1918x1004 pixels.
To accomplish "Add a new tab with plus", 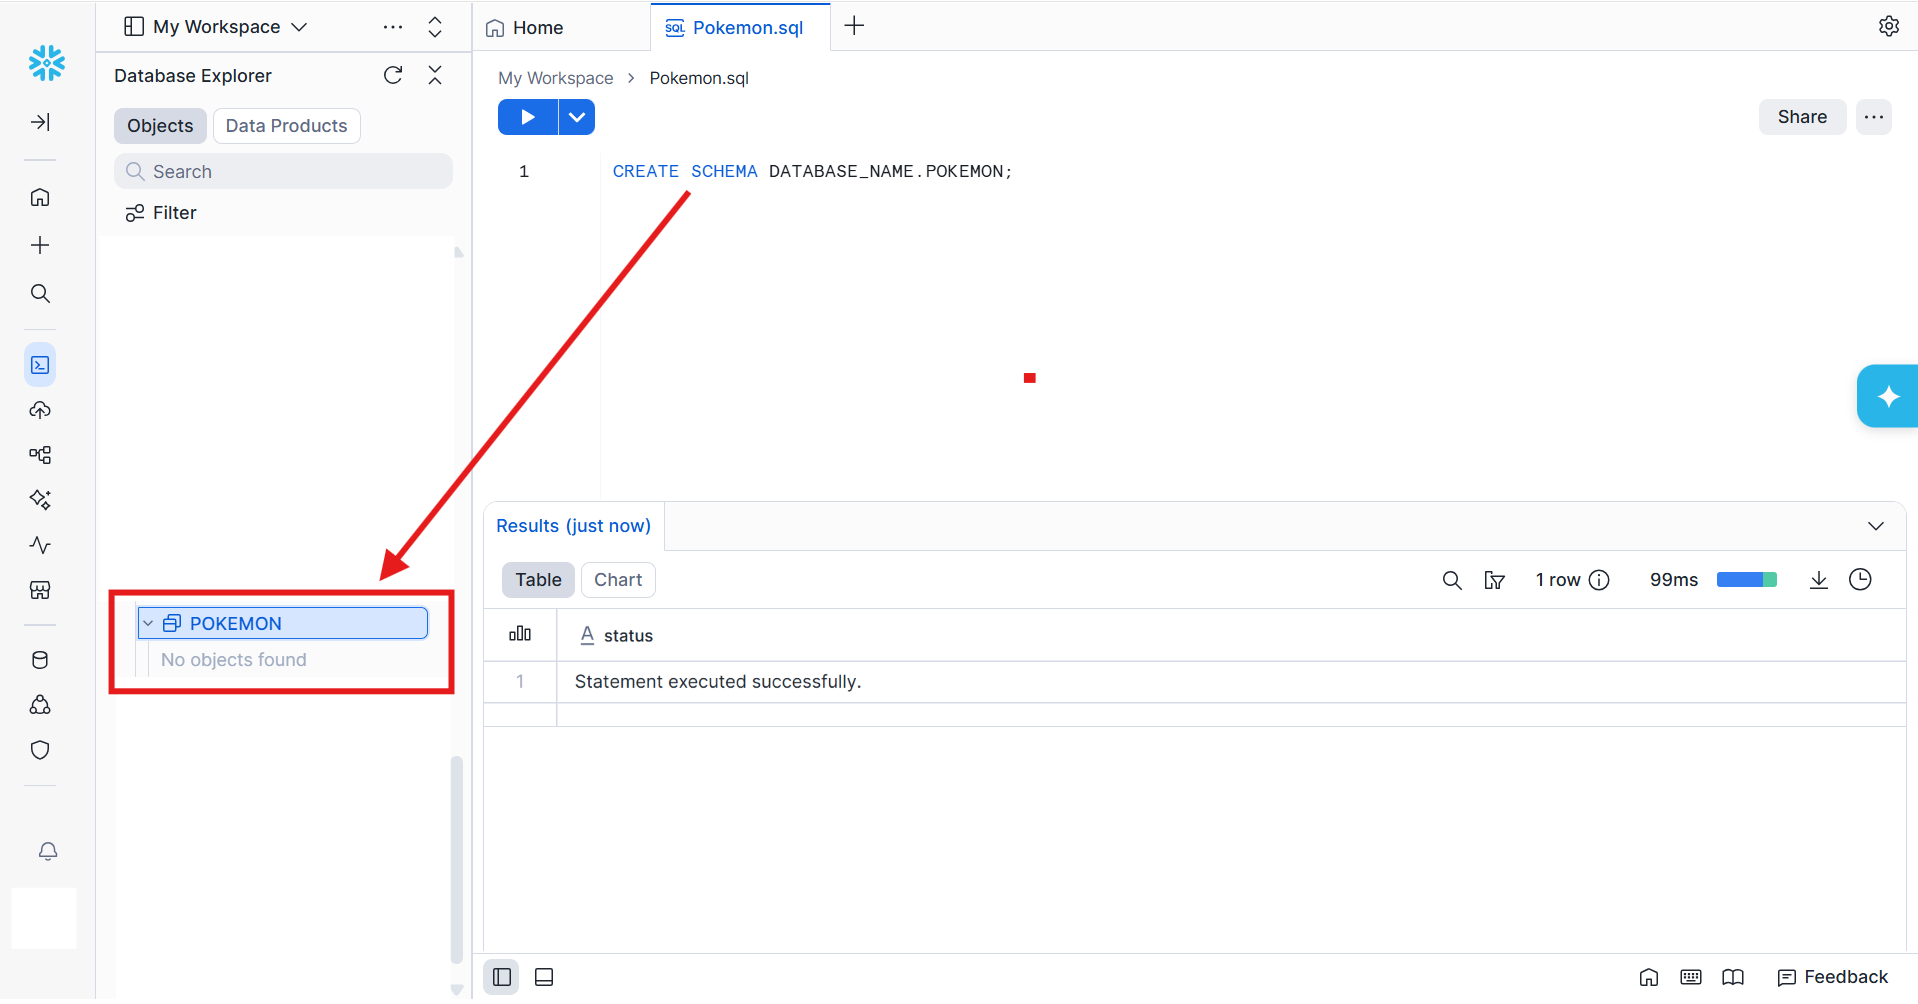I will (854, 27).
